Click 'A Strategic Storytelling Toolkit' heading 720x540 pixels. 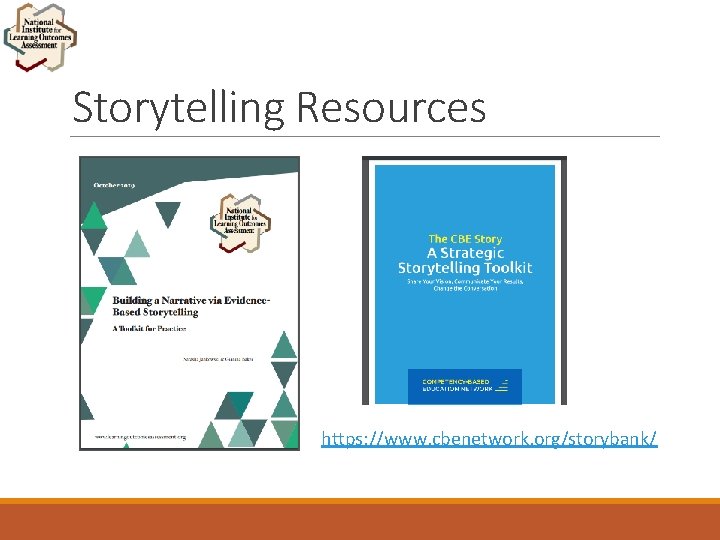[465, 260]
